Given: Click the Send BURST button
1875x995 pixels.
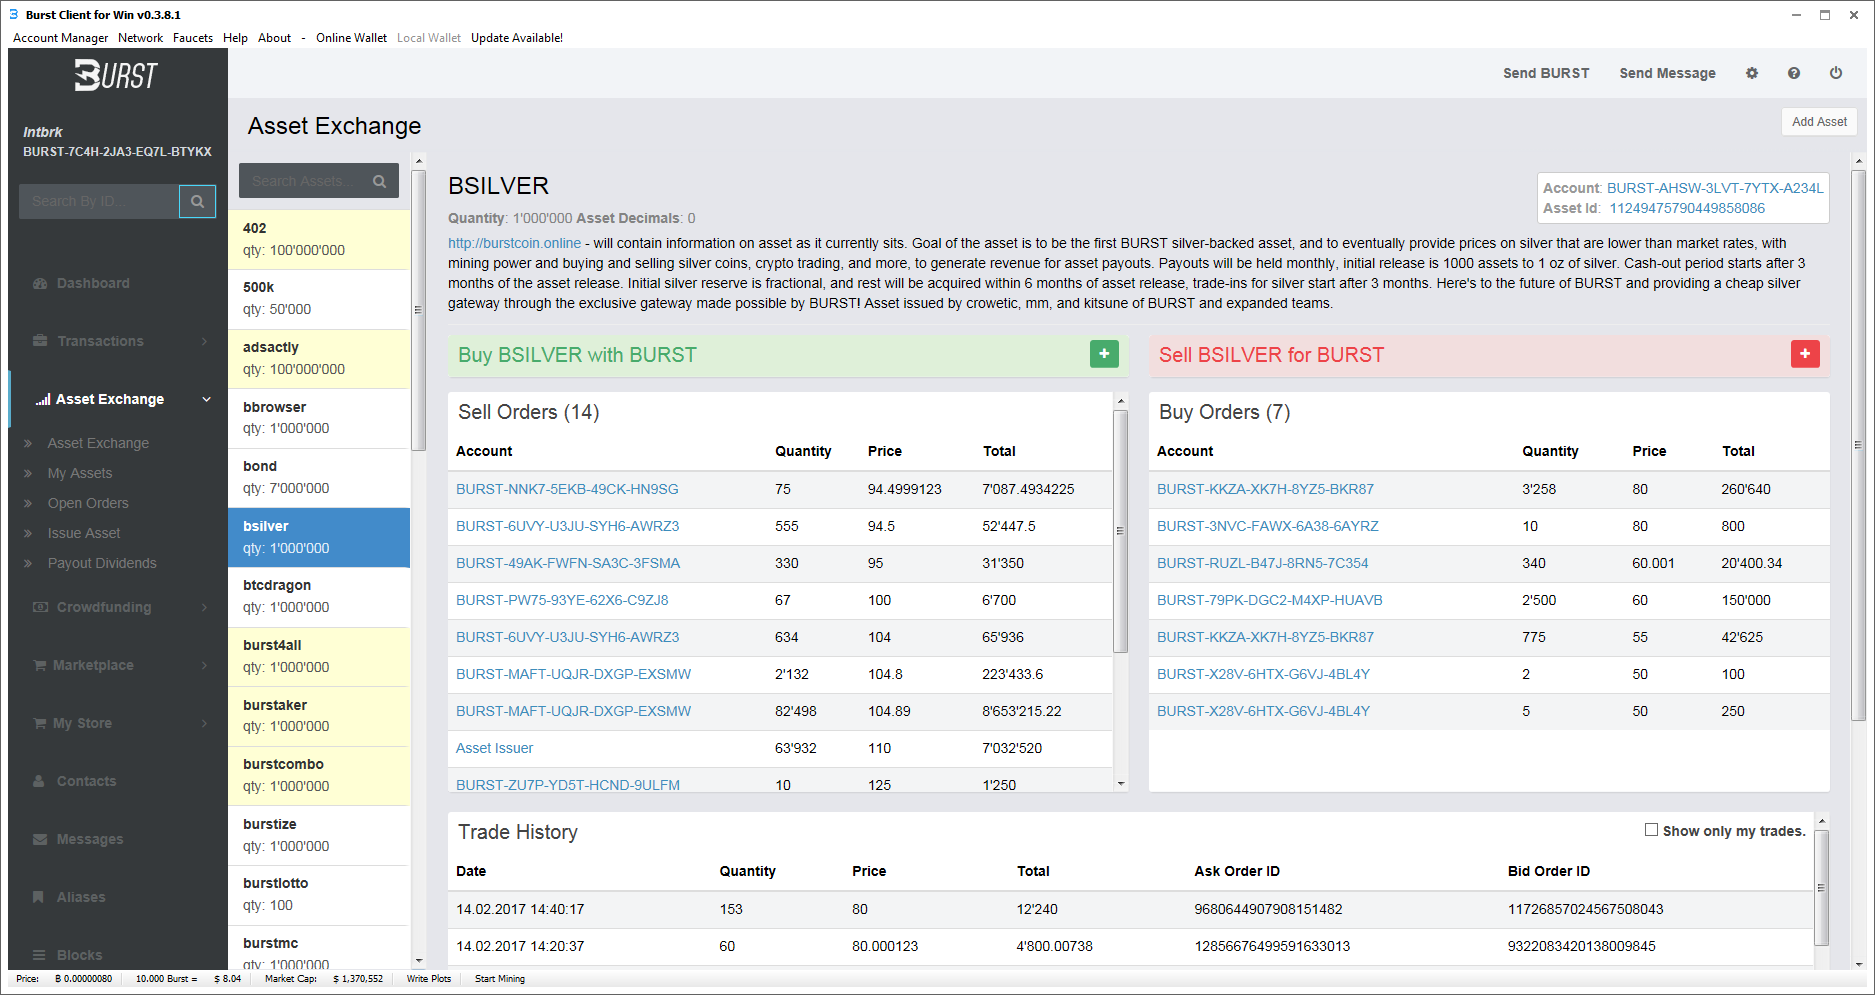Looking at the screenshot, I should click(x=1545, y=73).
